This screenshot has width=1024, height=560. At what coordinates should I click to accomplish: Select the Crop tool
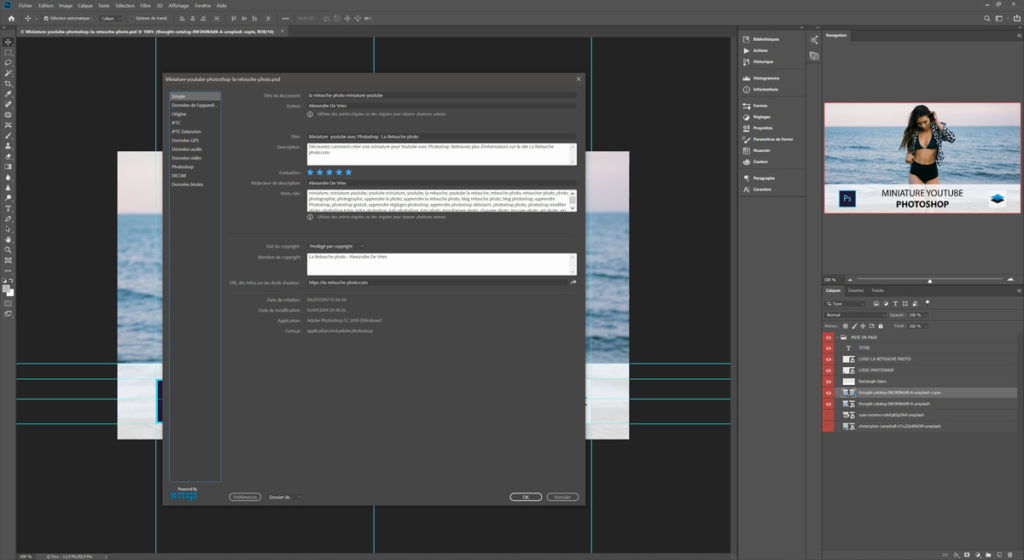click(x=8, y=84)
